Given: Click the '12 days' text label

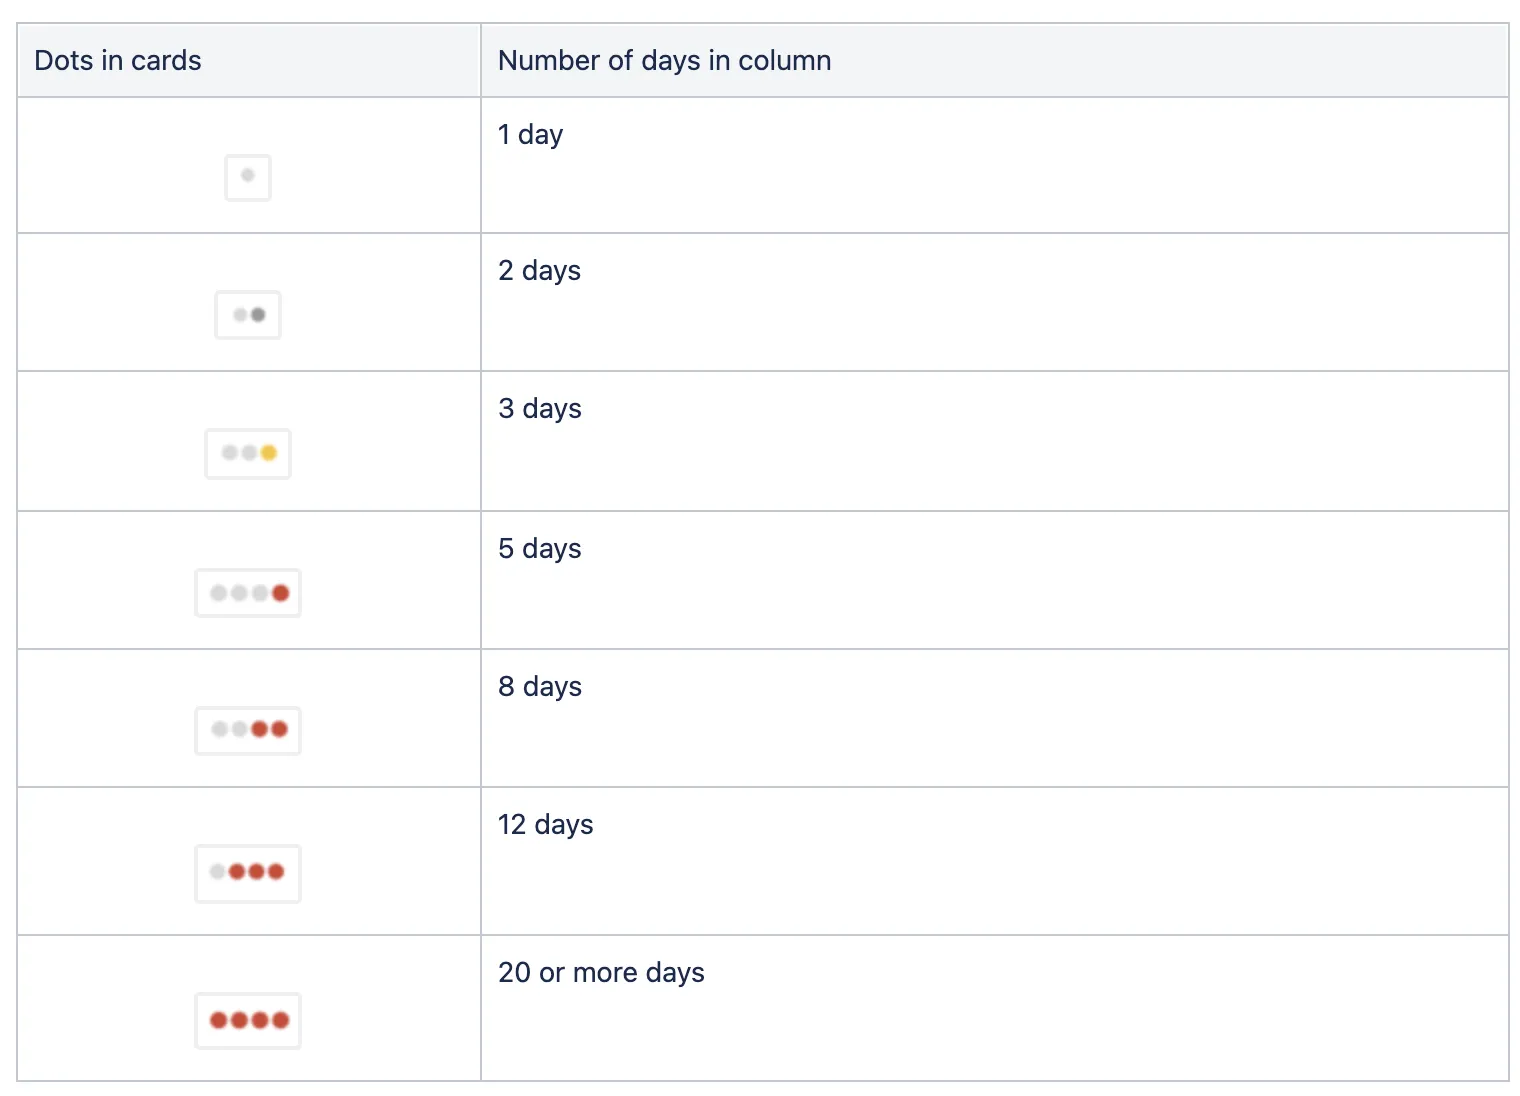Looking at the screenshot, I should [x=545, y=825].
